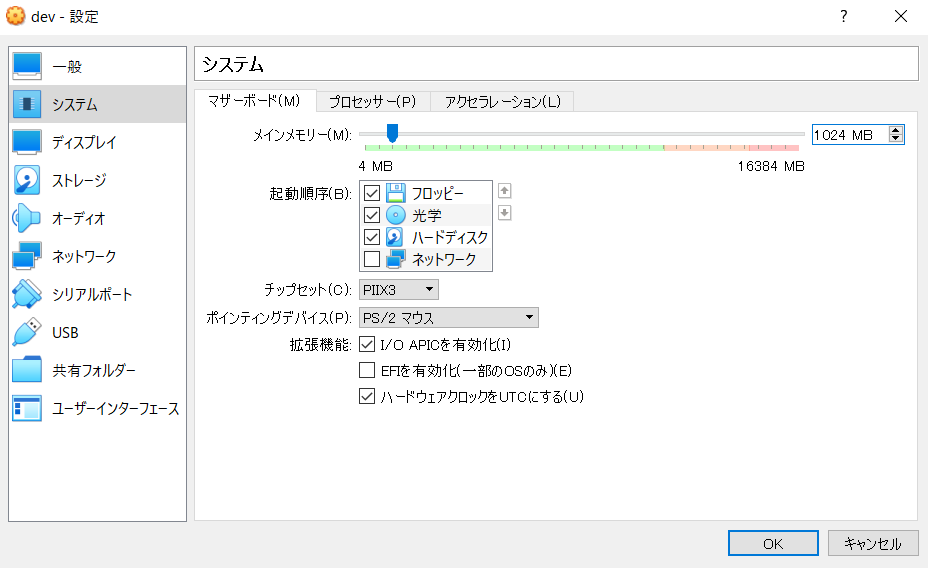Open the チップセット PIIX3 dropdown

398,289
